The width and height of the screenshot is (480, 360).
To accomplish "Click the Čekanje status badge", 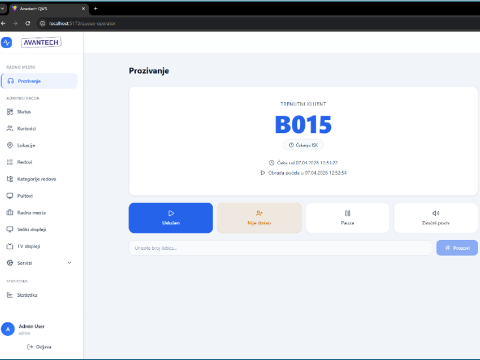I will click(x=303, y=145).
